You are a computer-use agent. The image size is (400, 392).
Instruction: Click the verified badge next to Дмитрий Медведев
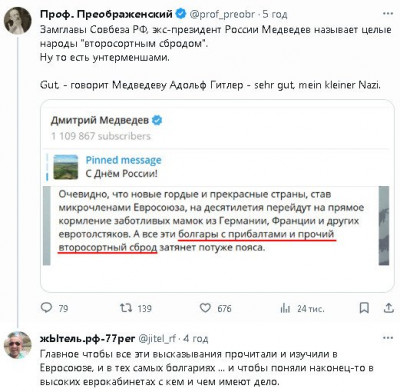(x=157, y=120)
